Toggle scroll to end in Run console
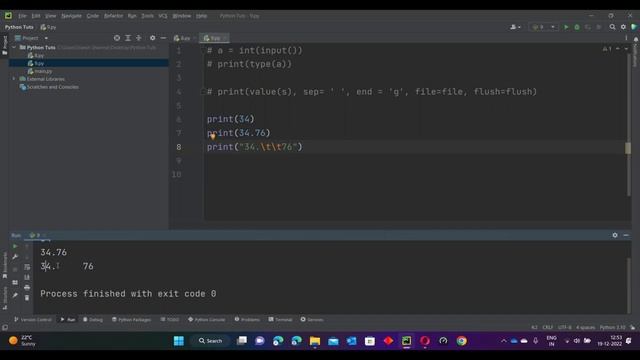Image resolution: width=640 pixels, height=360 pixels. (x=27, y=277)
